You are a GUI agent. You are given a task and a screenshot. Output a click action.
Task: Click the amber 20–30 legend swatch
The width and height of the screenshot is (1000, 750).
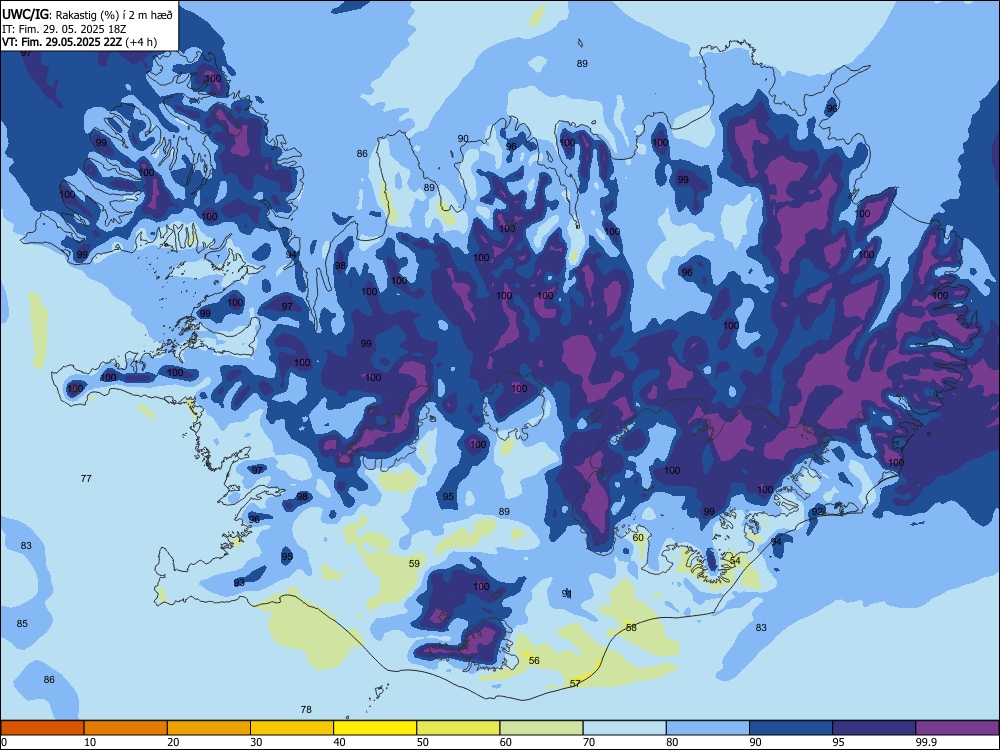tap(209, 728)
